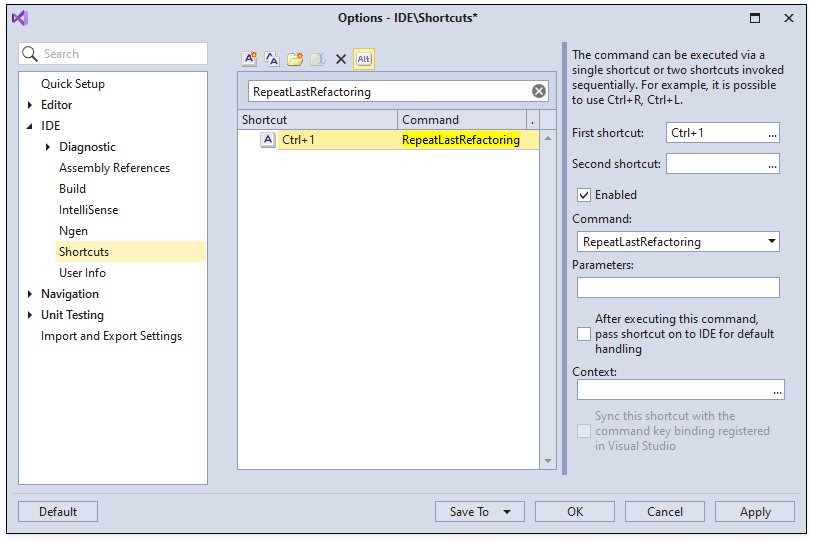Select the Ctrl+1 shortcut cell

pyautogui.click(x=338, y=140)
